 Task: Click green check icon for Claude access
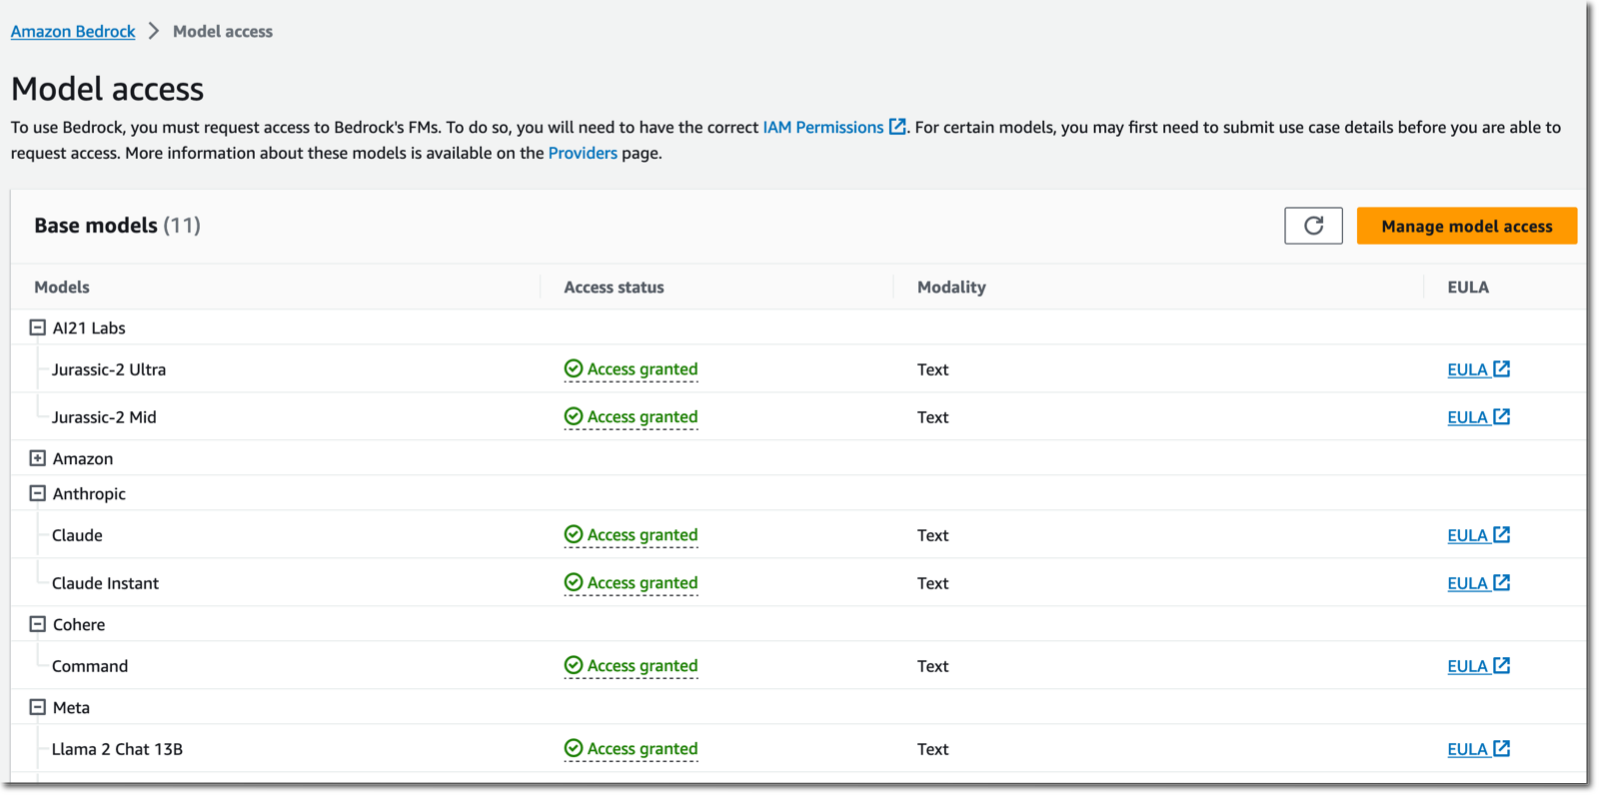[x=573, y=535]
